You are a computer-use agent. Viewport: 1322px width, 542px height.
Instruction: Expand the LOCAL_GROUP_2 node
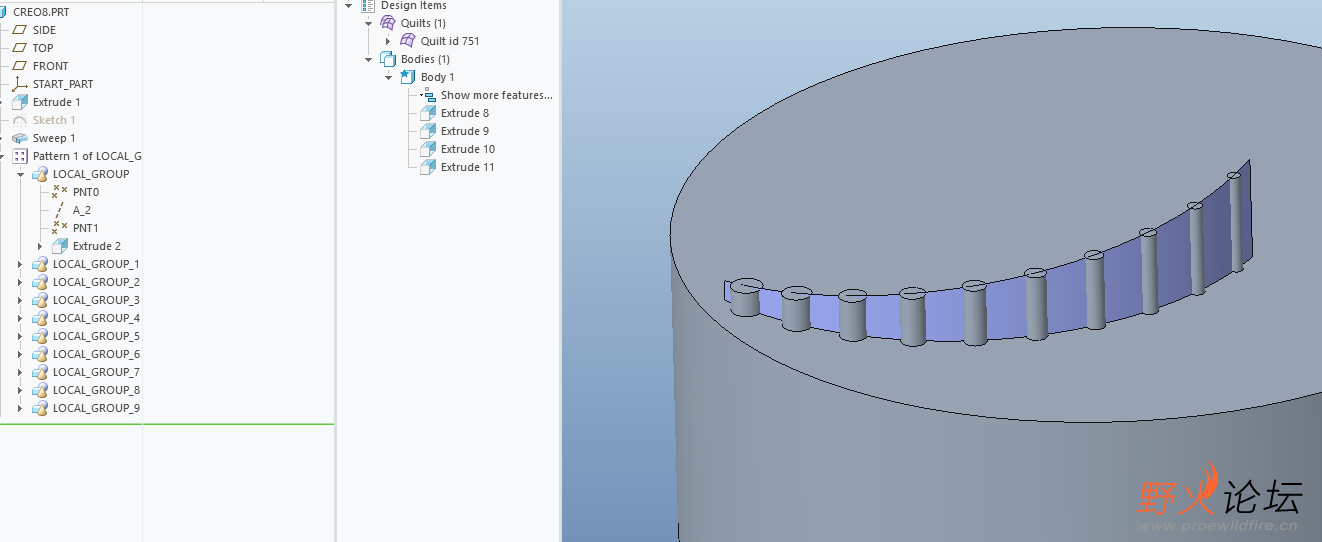tap(20, 282)
